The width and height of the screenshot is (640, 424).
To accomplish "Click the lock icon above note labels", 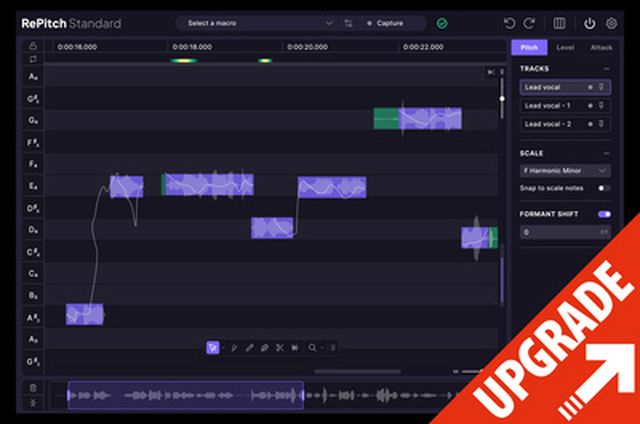I will pos(33,46).
